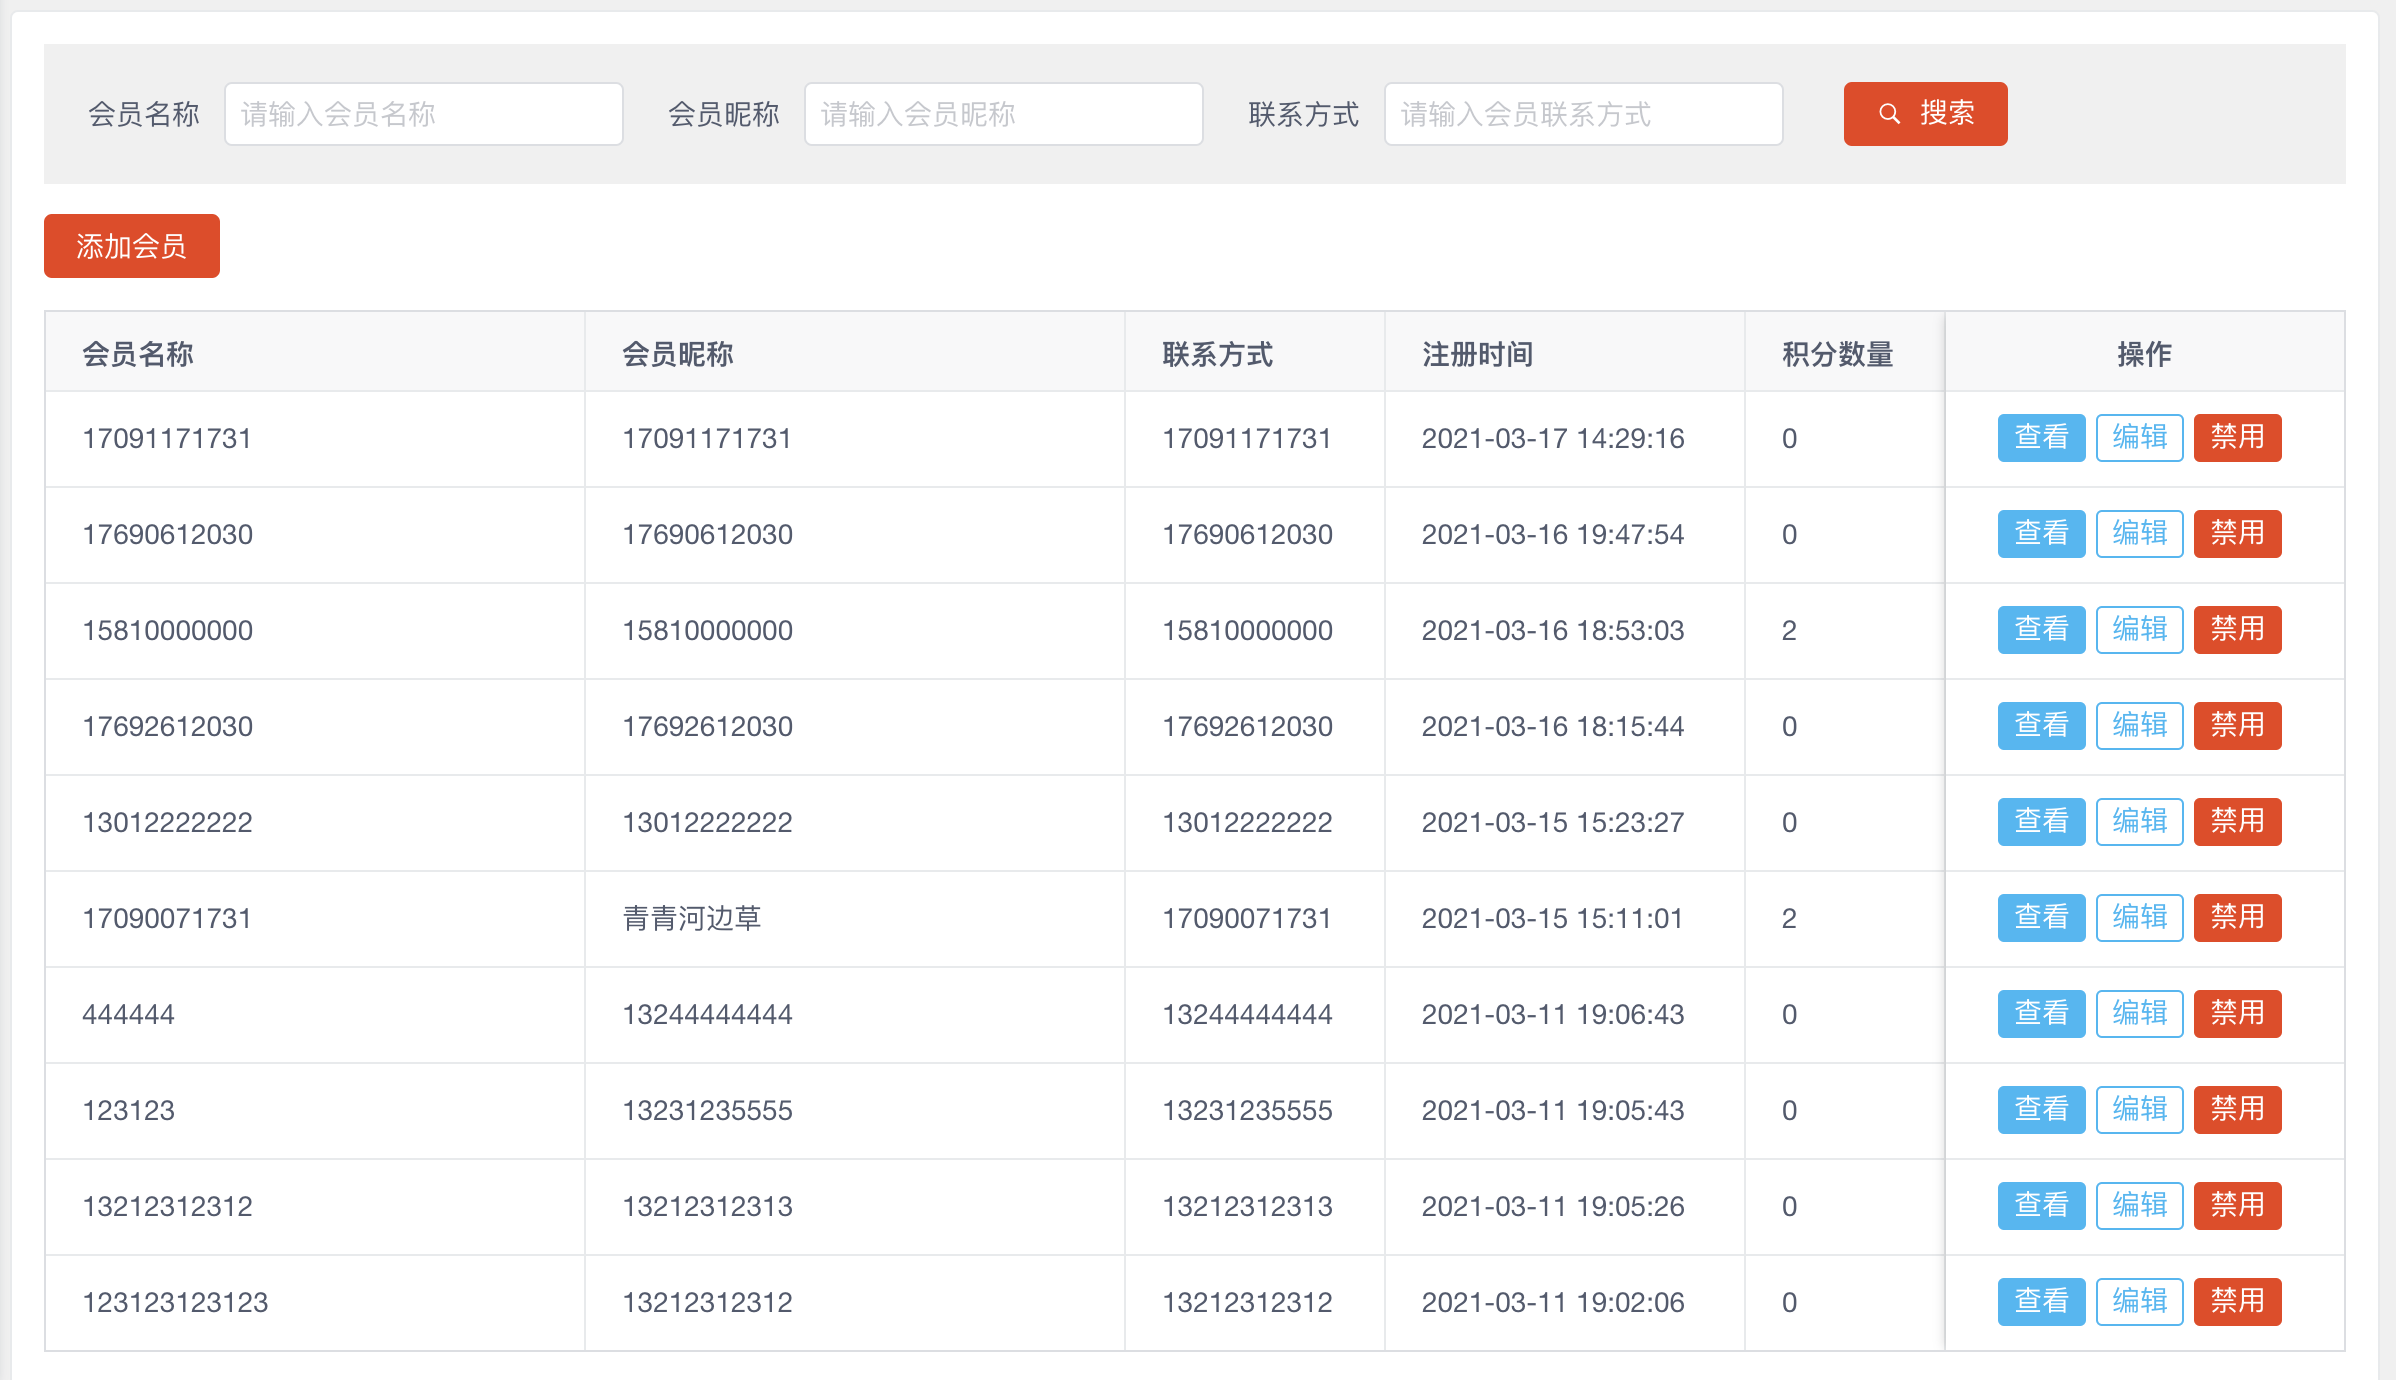Screen dimensions: 2396x1380
Task: View member 17091171731 with 查看
Action: [2042, 438]
